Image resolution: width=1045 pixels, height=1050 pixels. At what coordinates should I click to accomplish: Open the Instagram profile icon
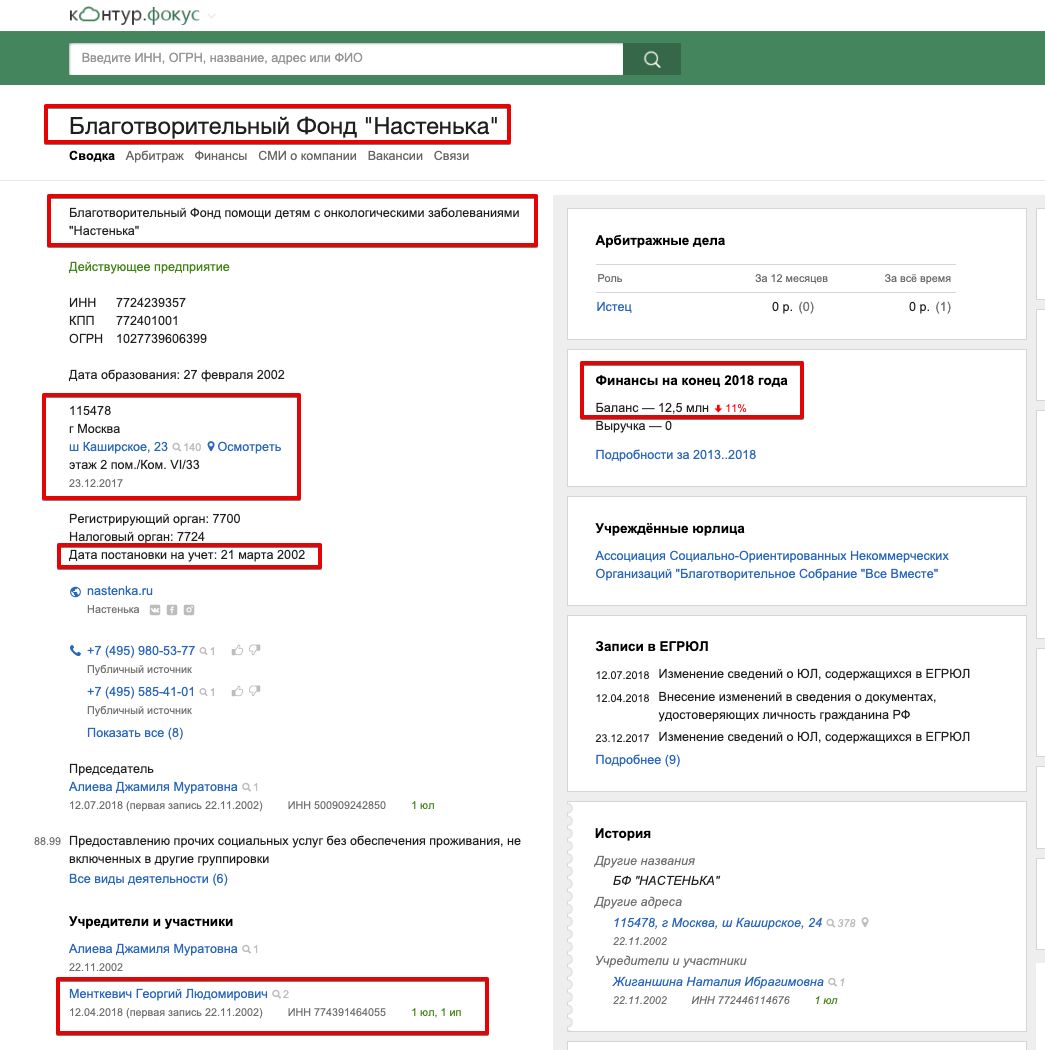point(188,610)
